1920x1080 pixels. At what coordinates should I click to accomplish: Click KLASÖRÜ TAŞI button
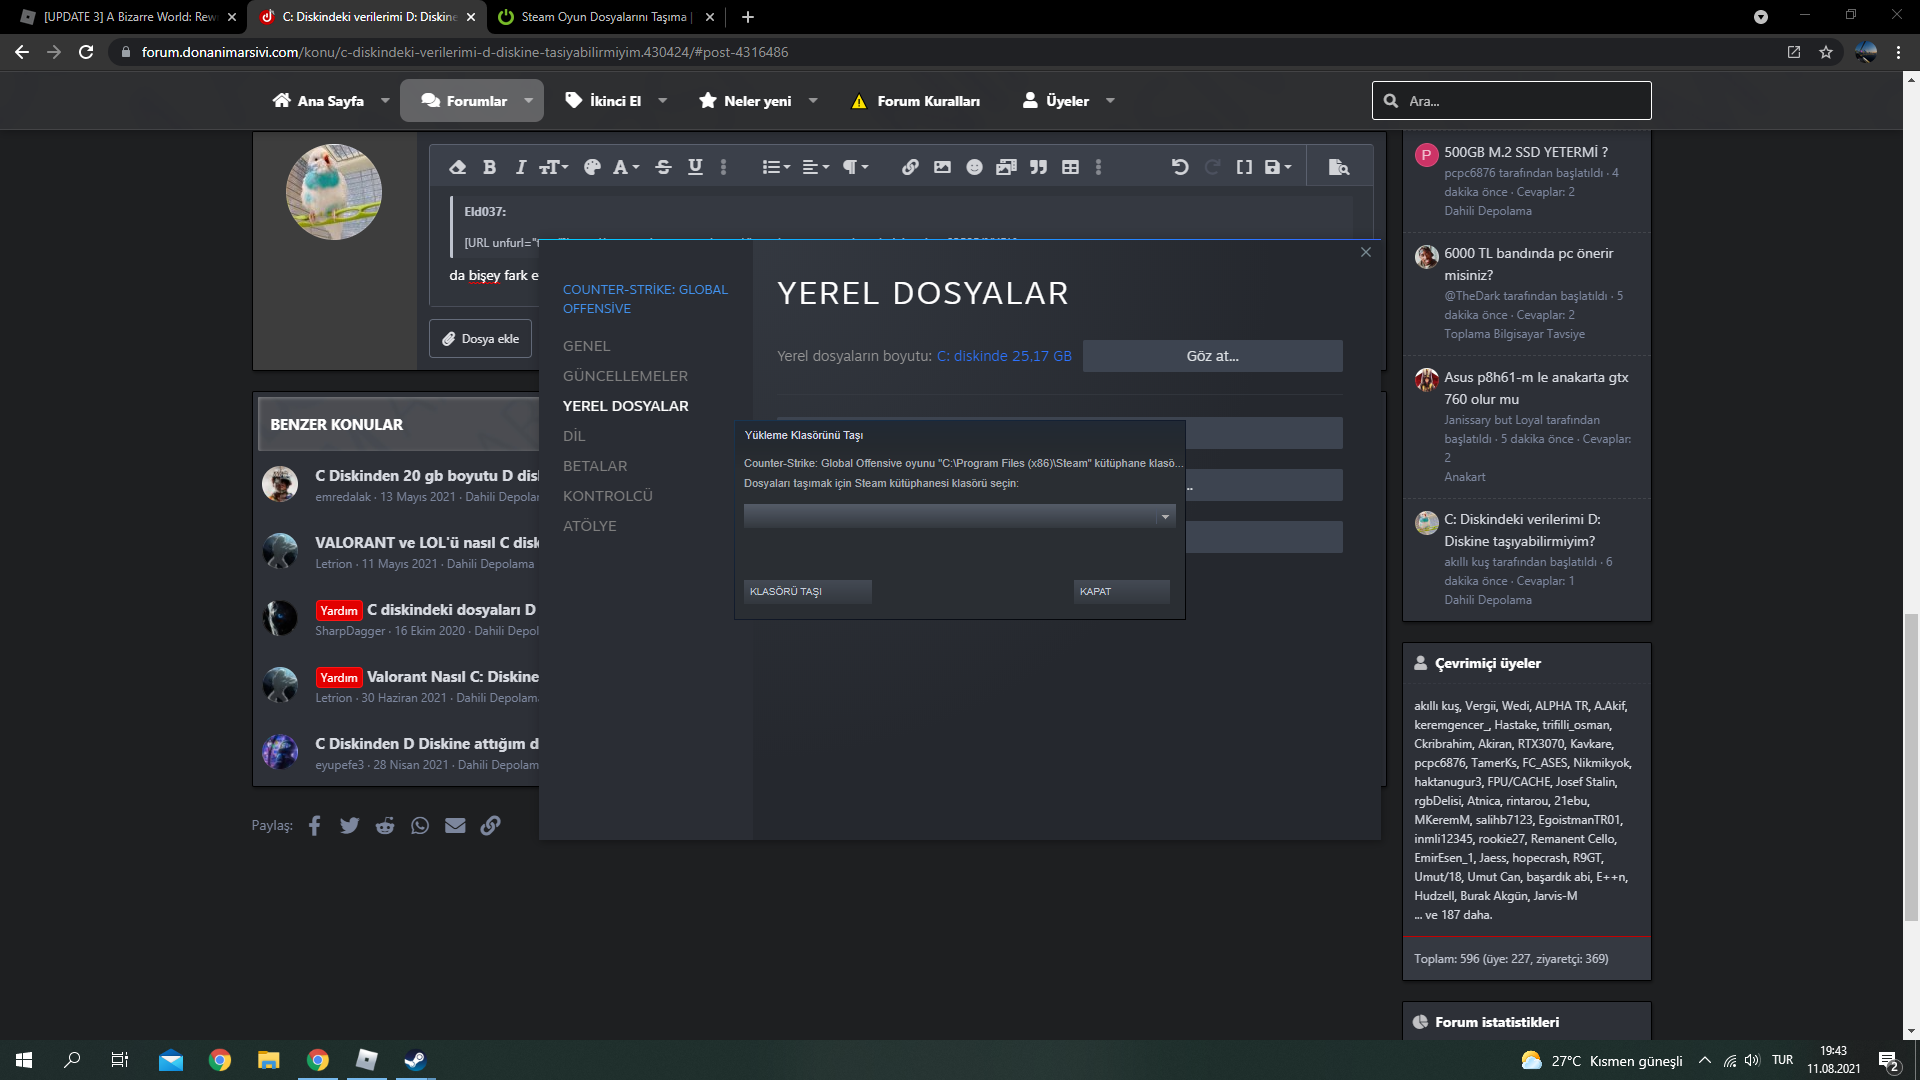pyautogui.click(x=807, y=592)
